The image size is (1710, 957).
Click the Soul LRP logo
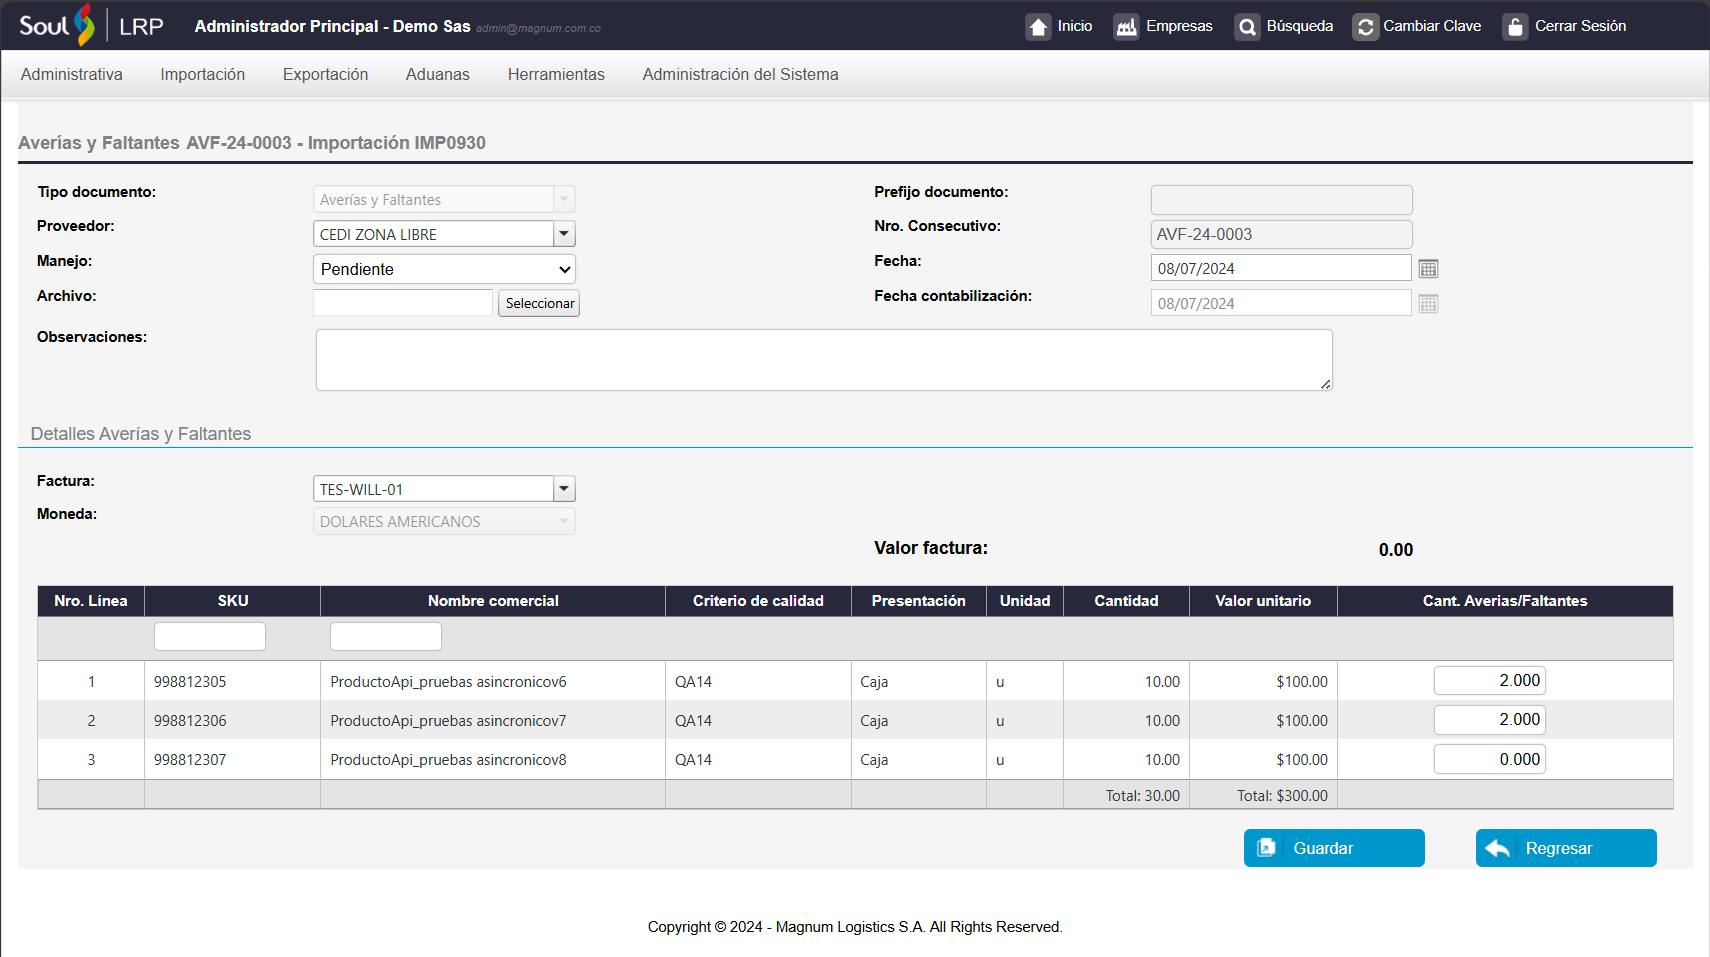click(90, 26)
